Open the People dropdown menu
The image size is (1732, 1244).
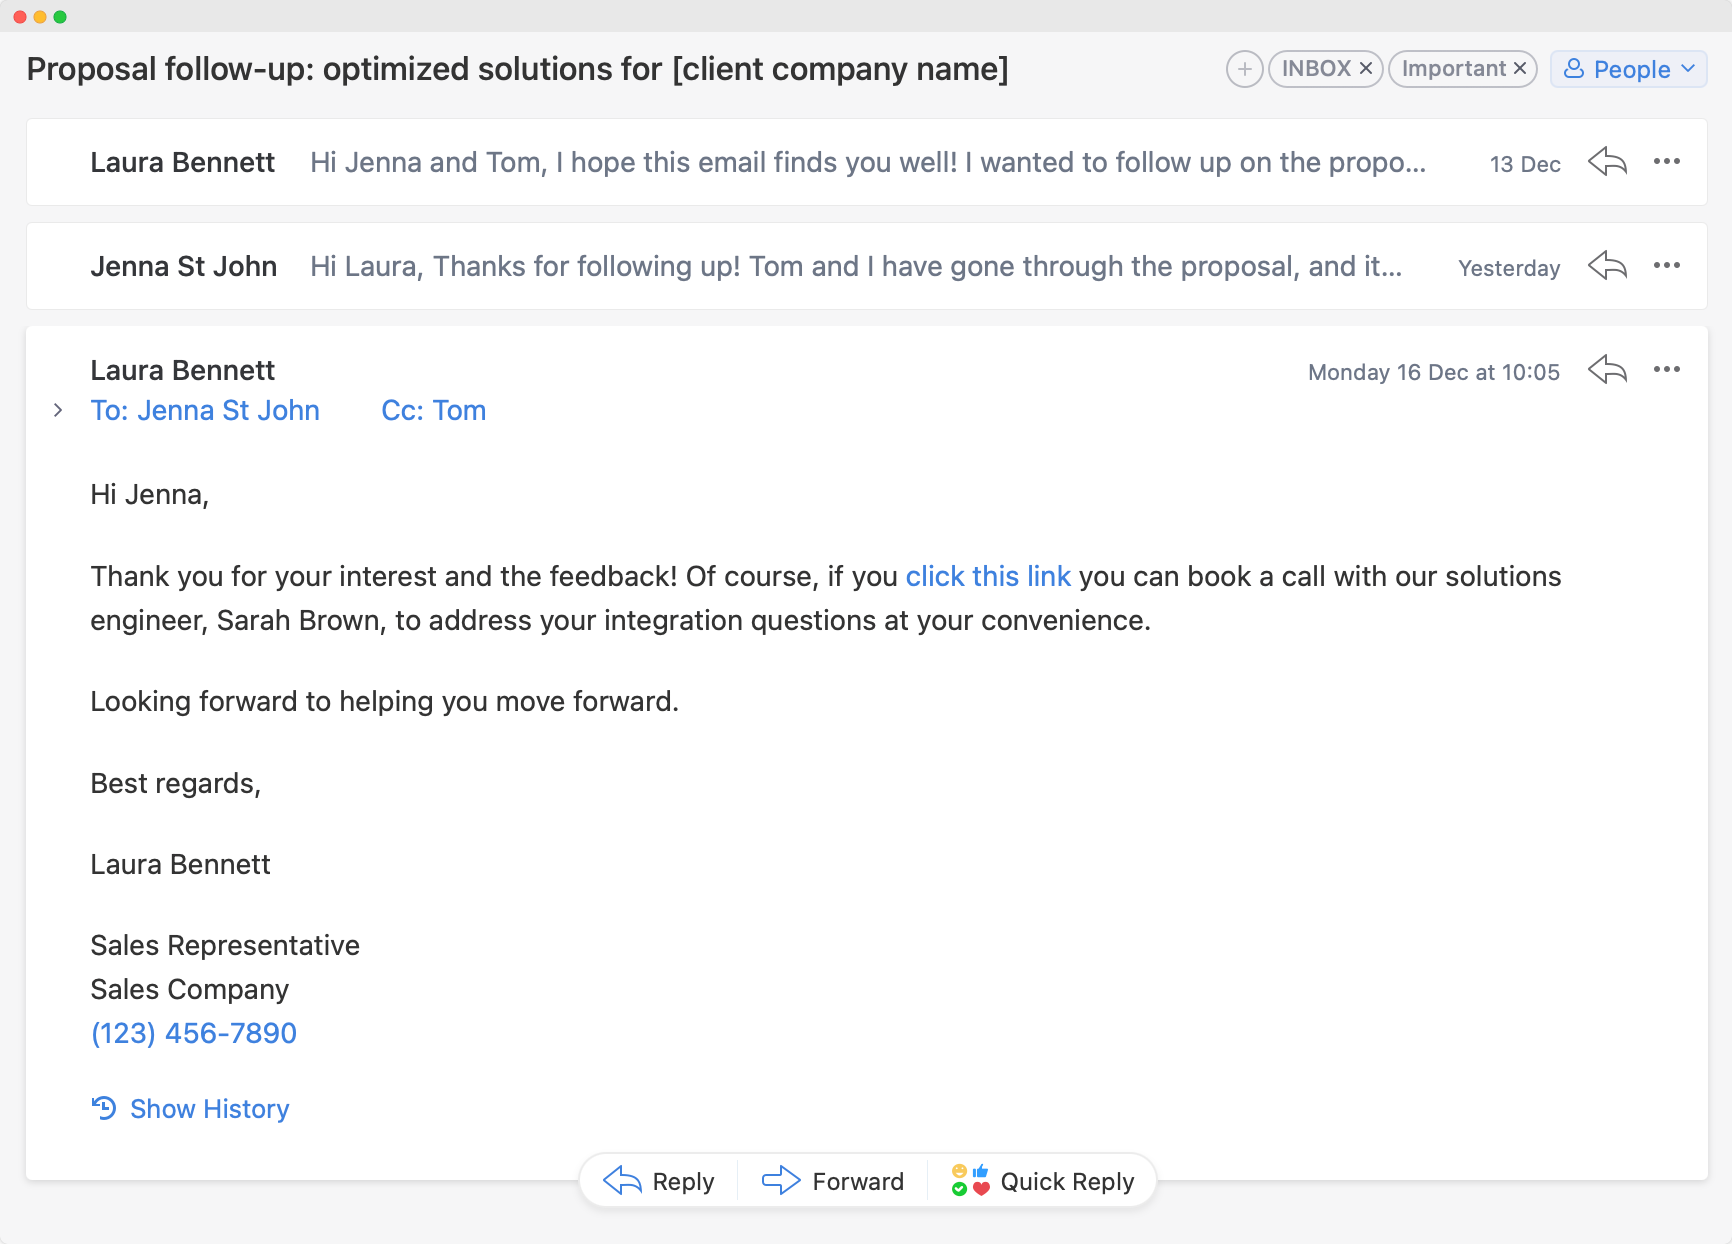[x=1628, y=69]
